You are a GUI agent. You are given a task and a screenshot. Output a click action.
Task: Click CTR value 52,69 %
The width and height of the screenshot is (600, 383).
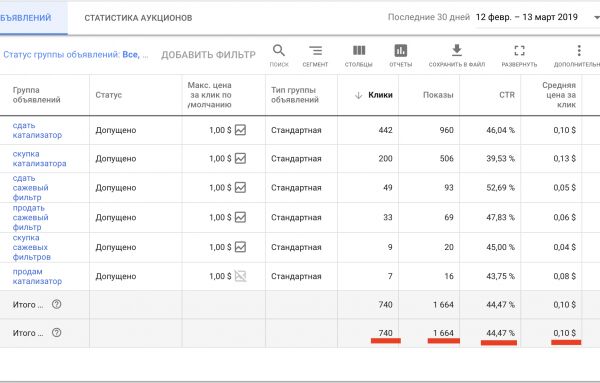click(x=501, y=187)
